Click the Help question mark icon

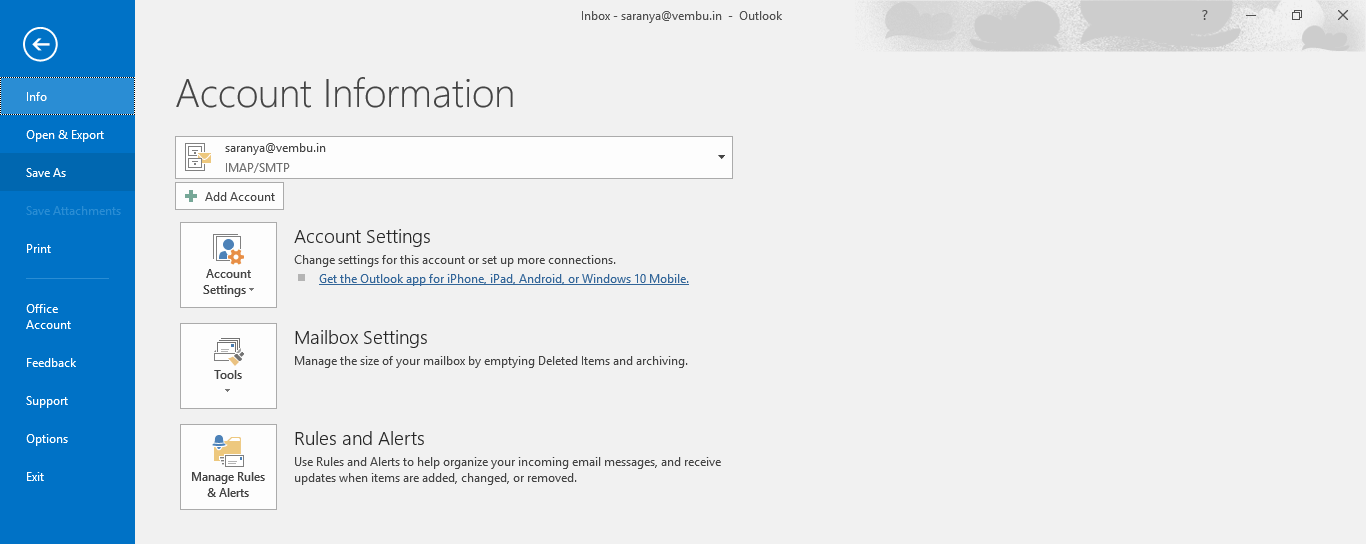point(1205,15)
